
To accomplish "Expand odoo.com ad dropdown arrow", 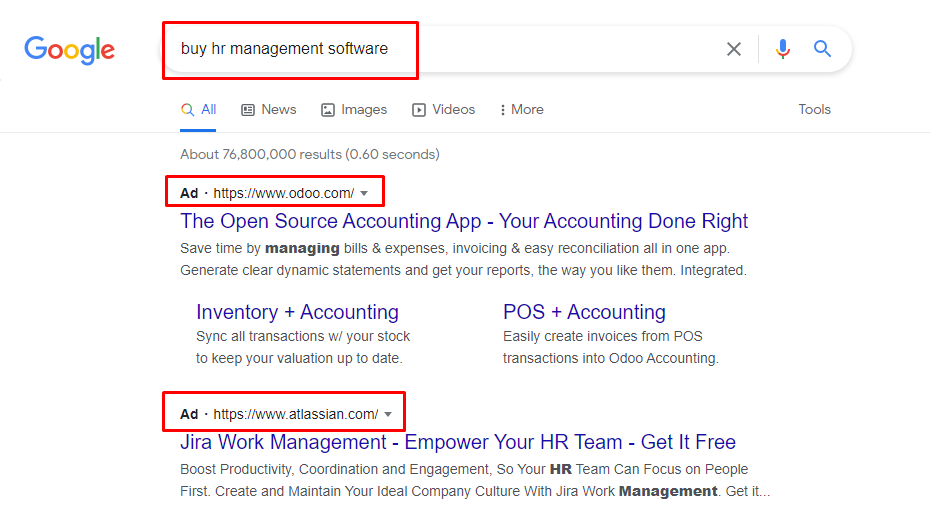I will [364, 193].
